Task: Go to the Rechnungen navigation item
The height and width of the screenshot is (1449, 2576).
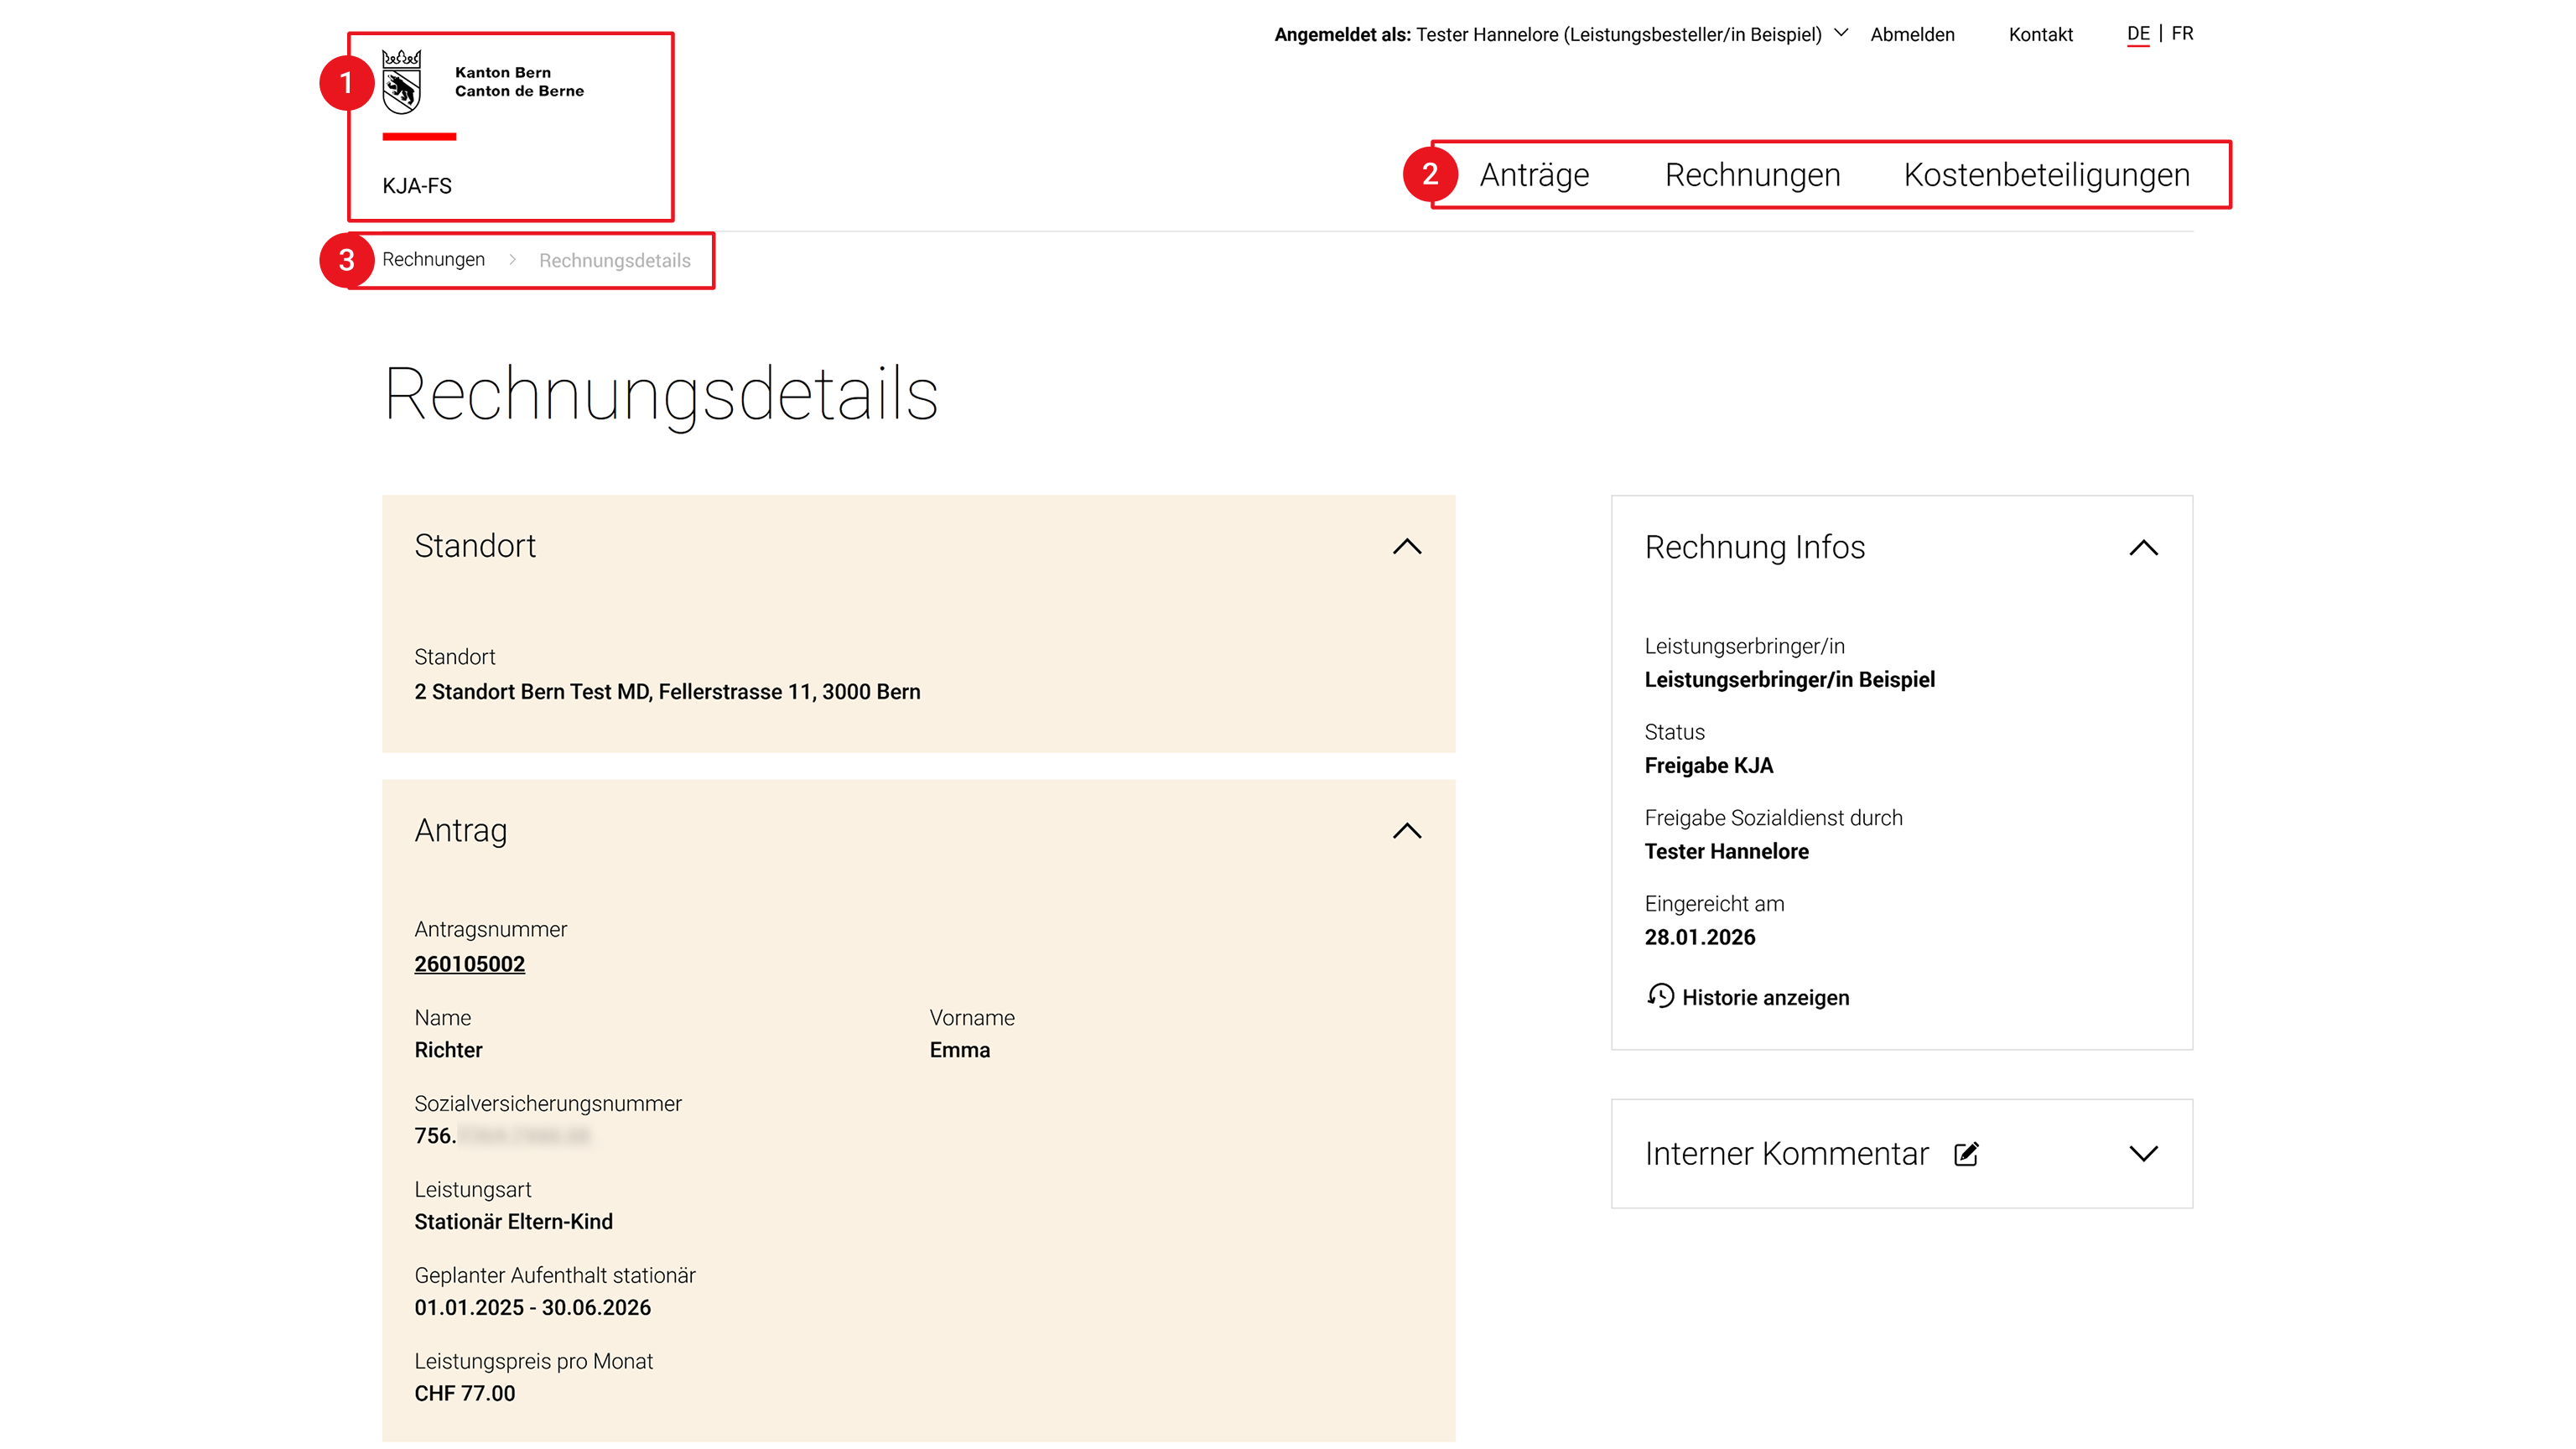Action: [x=1752, y=175]
